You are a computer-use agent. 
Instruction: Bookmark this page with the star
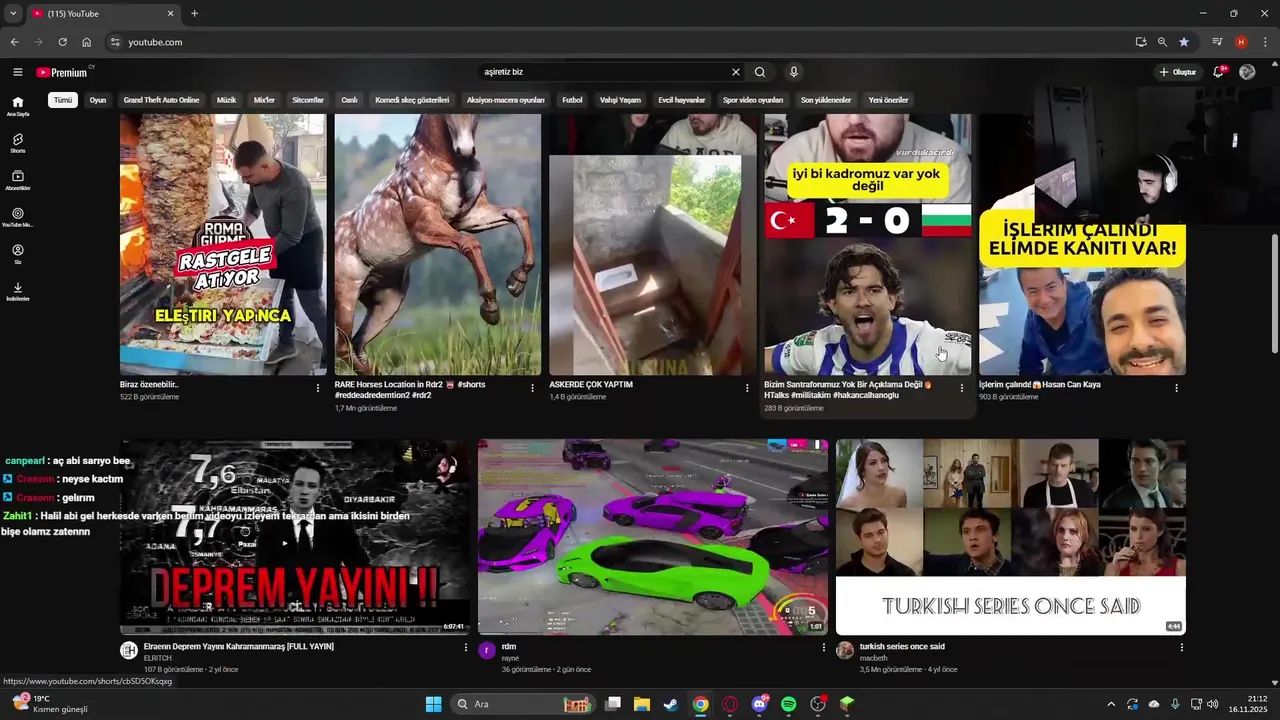click(x=1184, y=42)
